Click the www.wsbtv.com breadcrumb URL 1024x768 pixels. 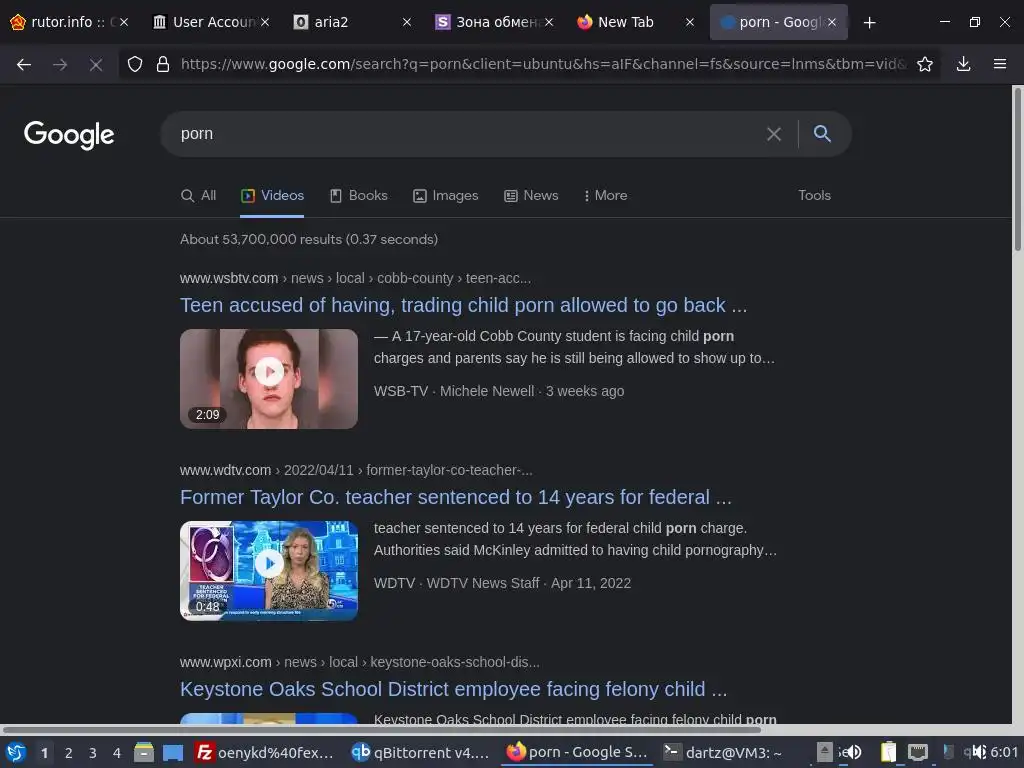(355, 278)
